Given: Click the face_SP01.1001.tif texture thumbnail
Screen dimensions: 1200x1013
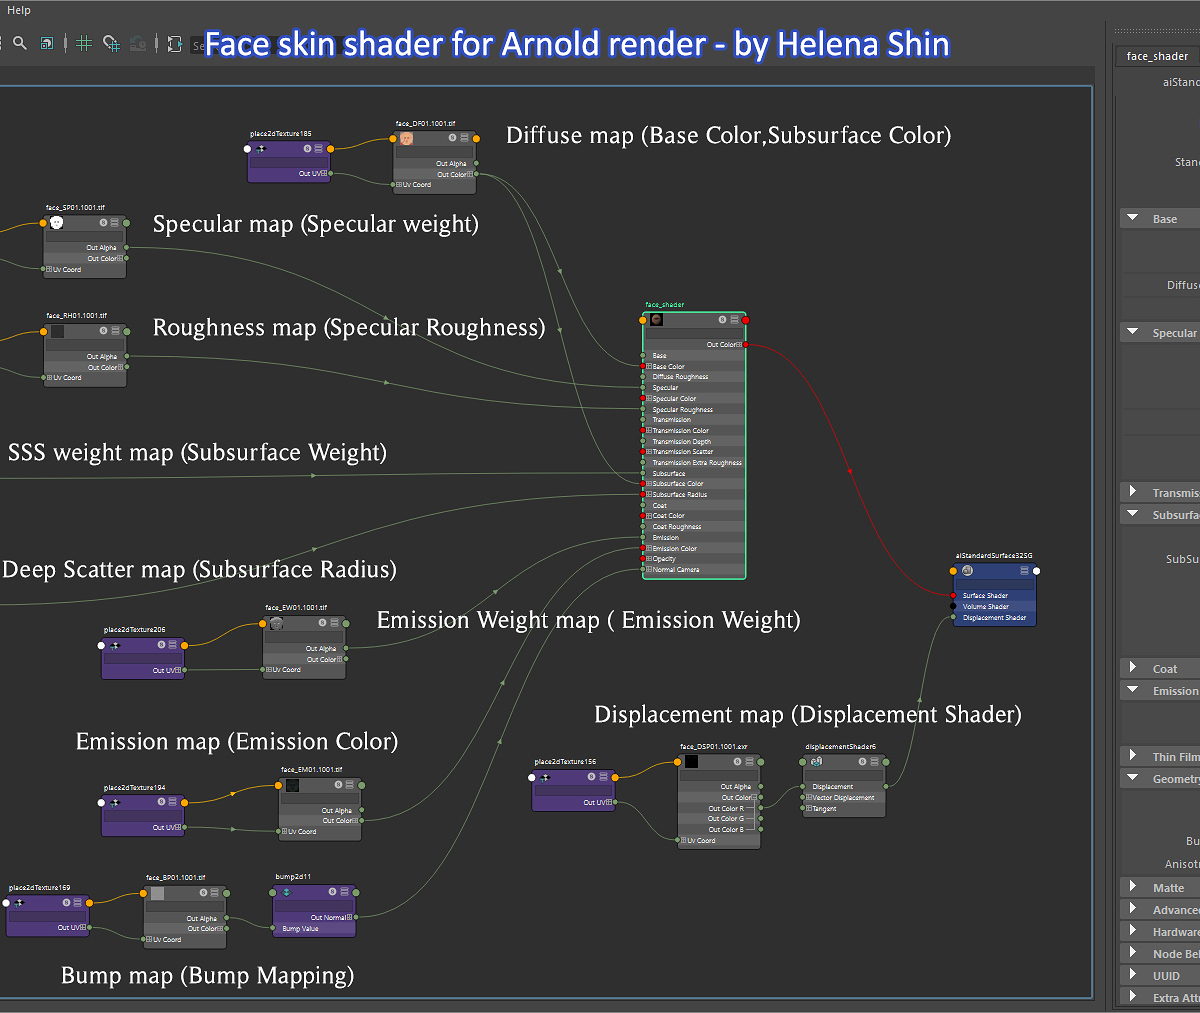Looking at the screenshot, I should tap(57, 223).
